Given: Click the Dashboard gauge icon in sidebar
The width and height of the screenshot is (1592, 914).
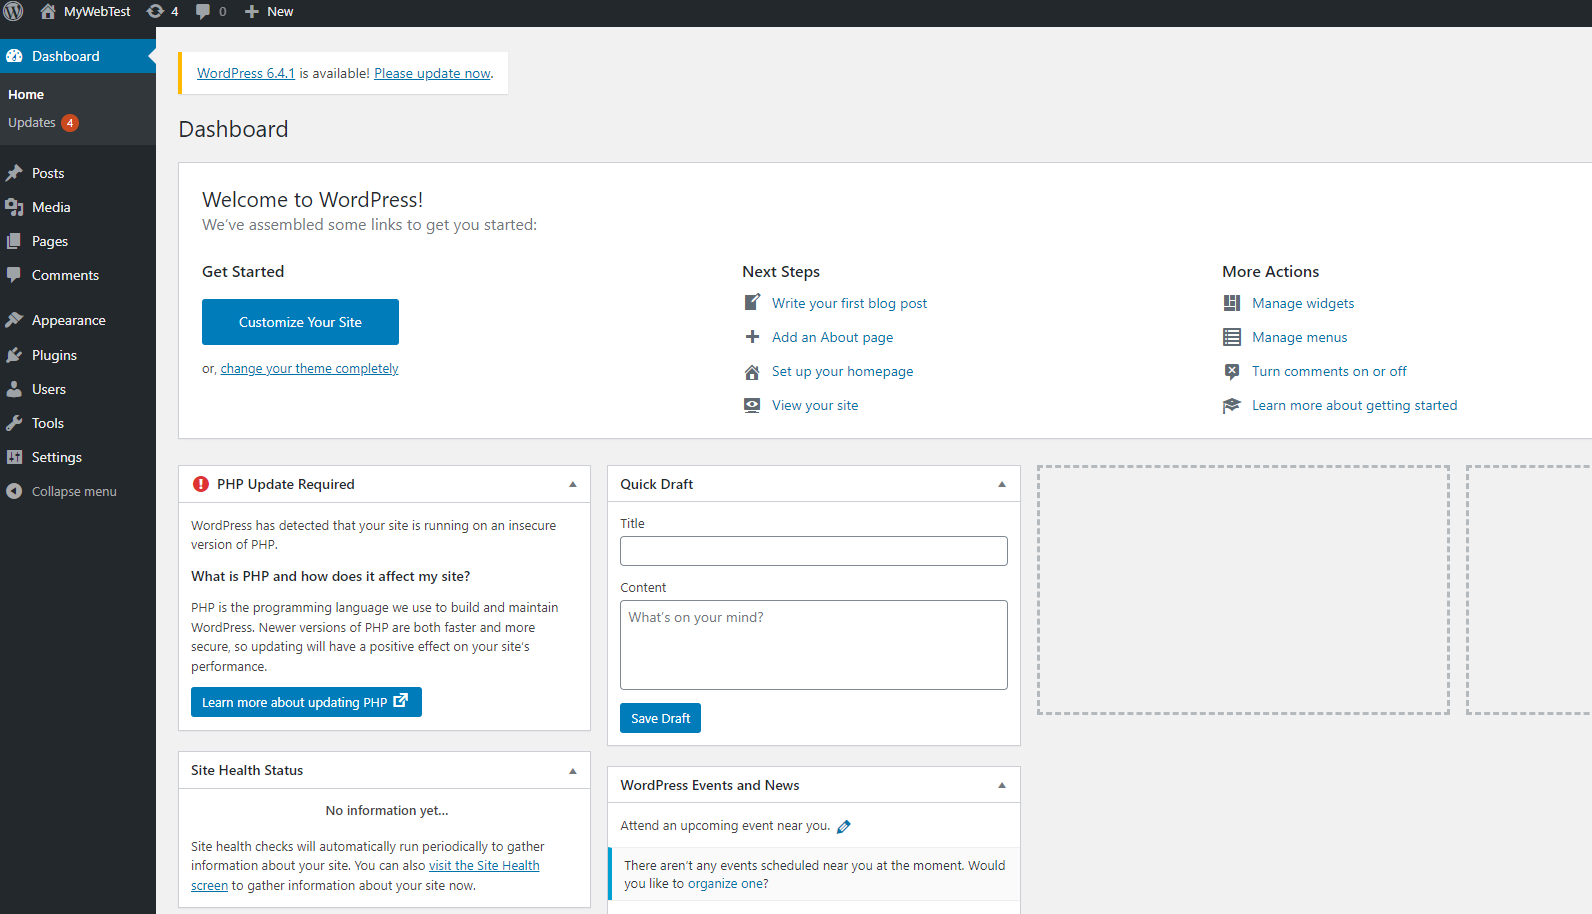Looking at the screenshot, I should (14, 56).
